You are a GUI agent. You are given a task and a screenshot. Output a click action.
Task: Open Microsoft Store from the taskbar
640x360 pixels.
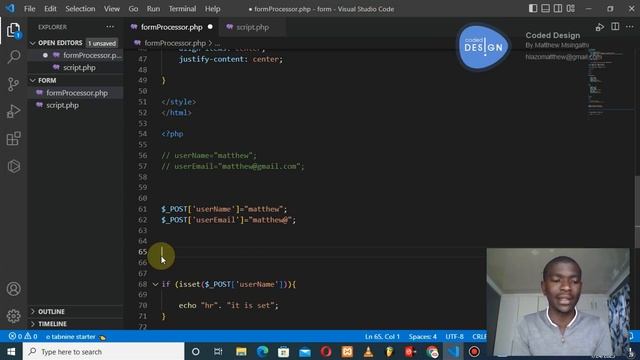283,351
